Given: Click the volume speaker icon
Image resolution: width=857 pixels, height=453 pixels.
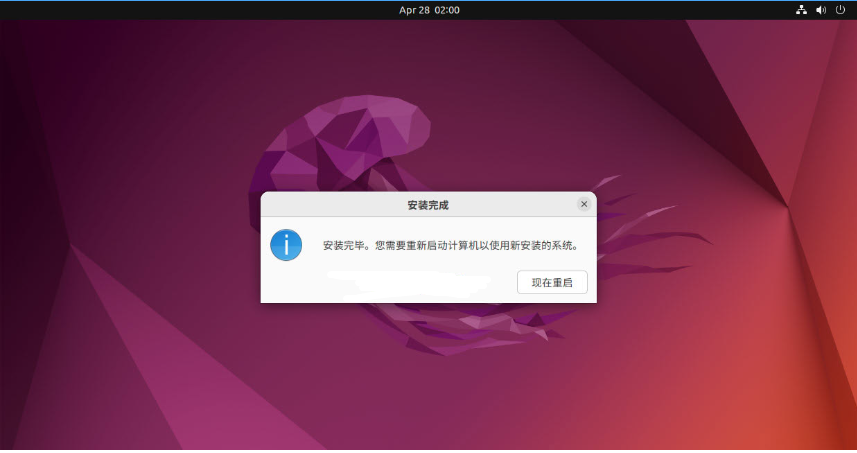Looking at the screenshot, I should (821, 10).
